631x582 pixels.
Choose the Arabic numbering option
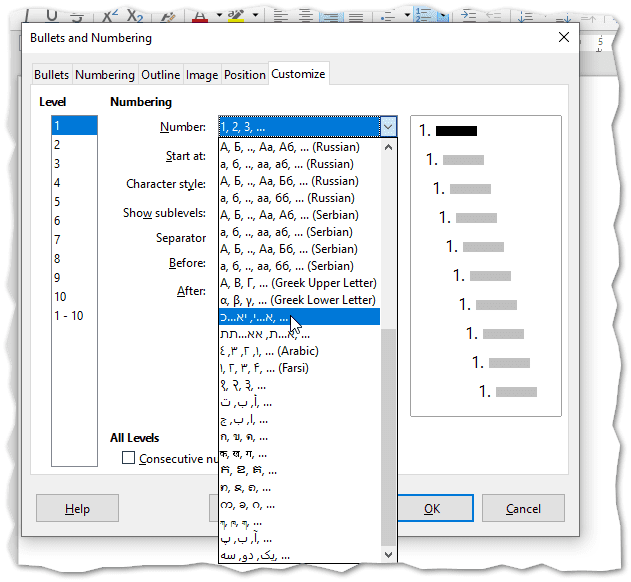click(299, 351)
